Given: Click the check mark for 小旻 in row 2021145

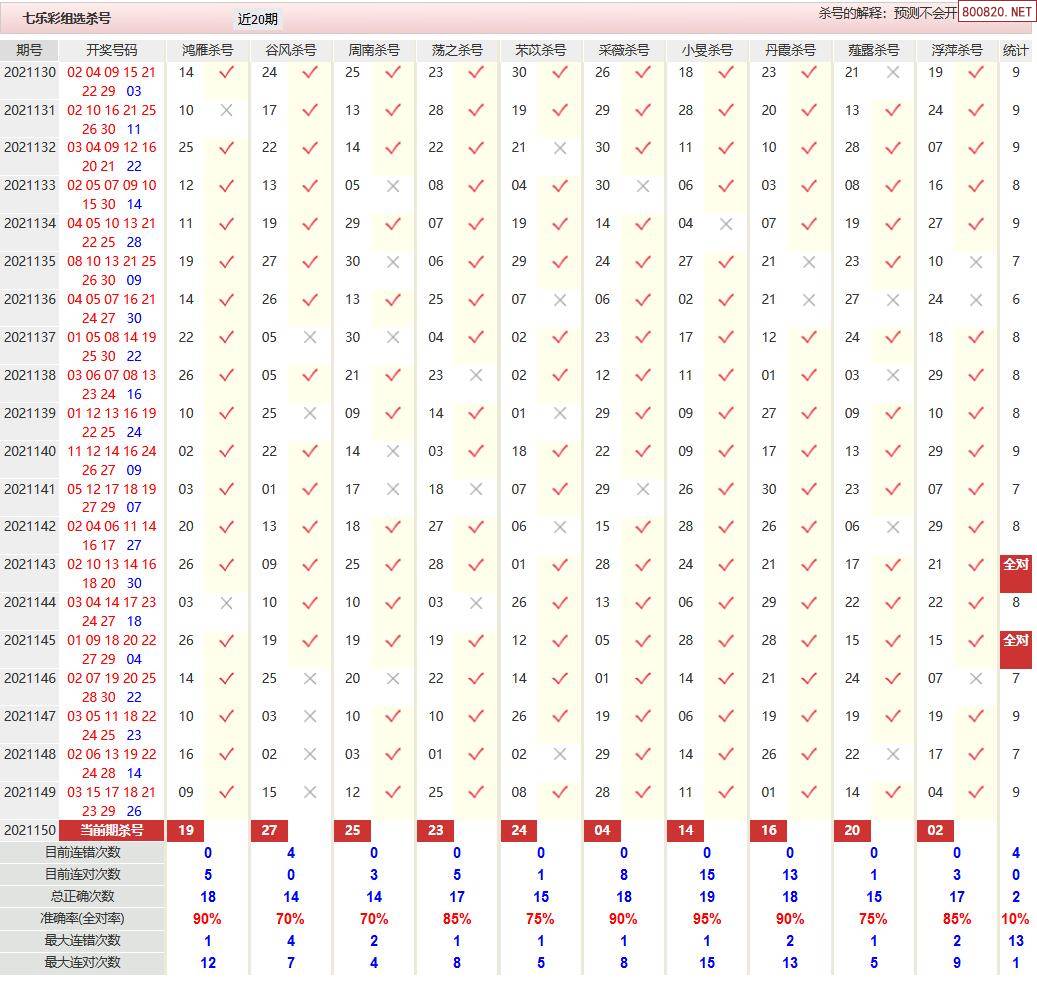Looking at the screenshot, I should point(726,641).
